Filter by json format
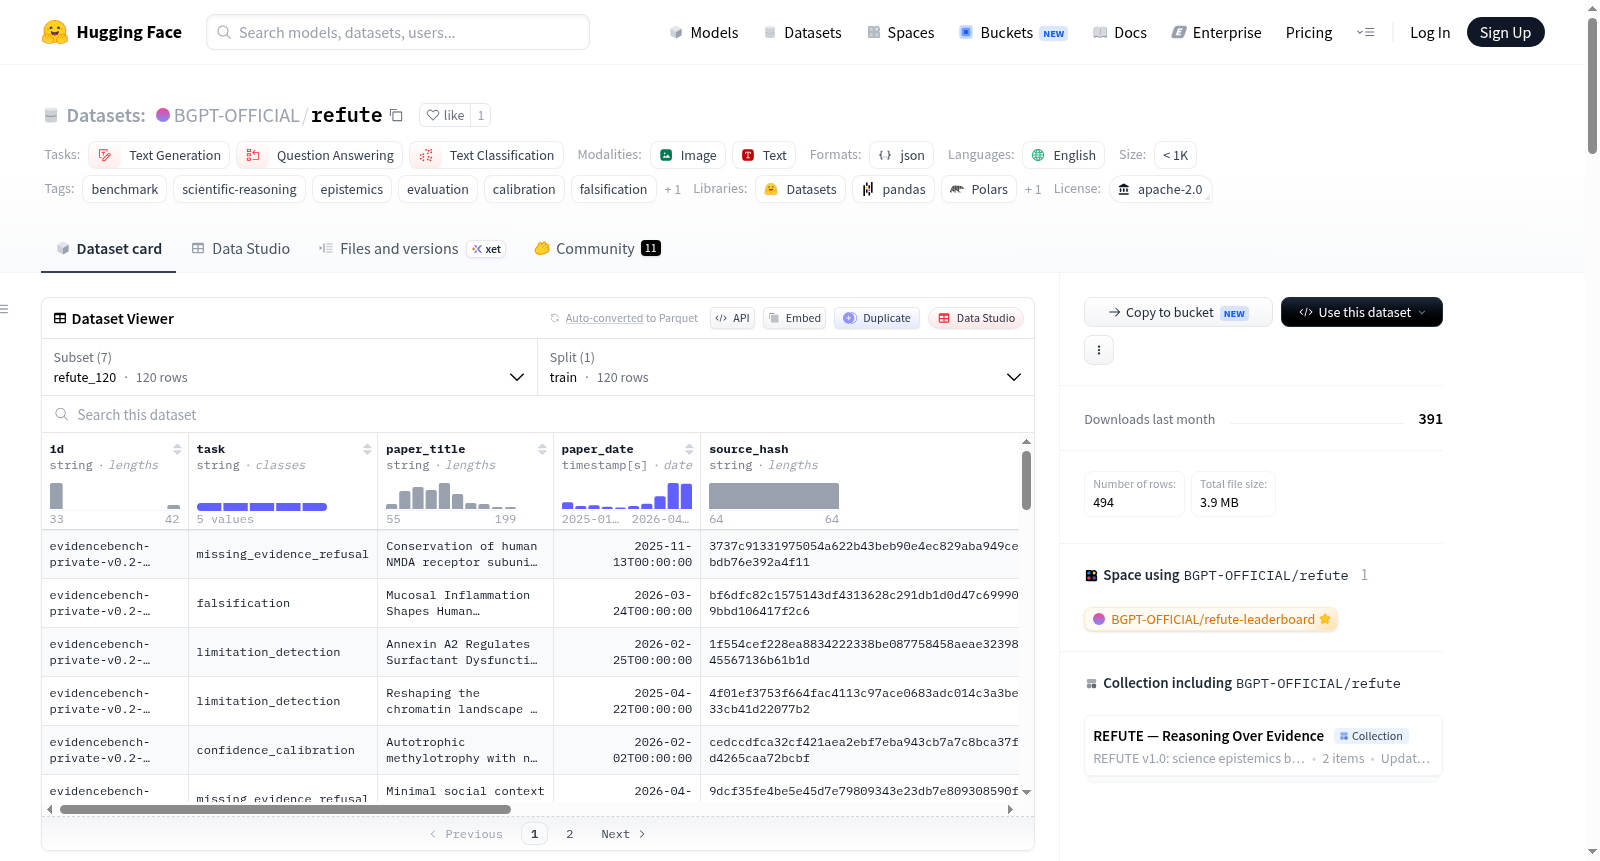This screenshot has width=1600, height=861. [x=901, y=155]
